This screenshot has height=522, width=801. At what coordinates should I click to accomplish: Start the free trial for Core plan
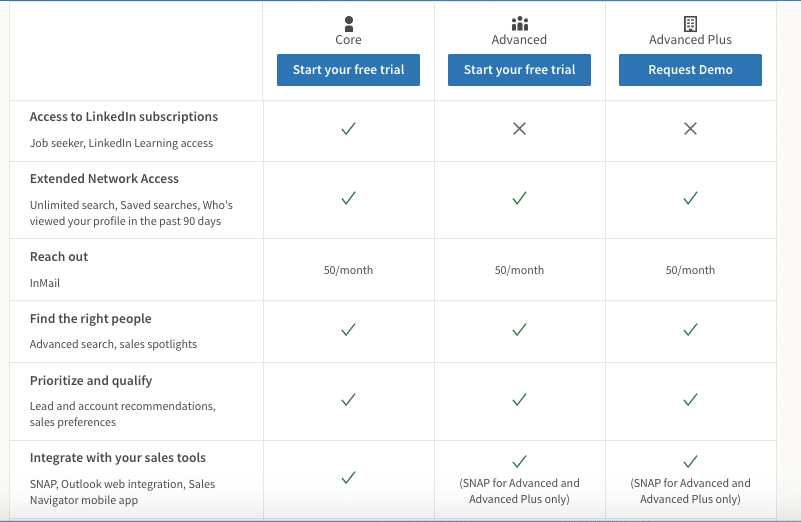click(348, 70)
